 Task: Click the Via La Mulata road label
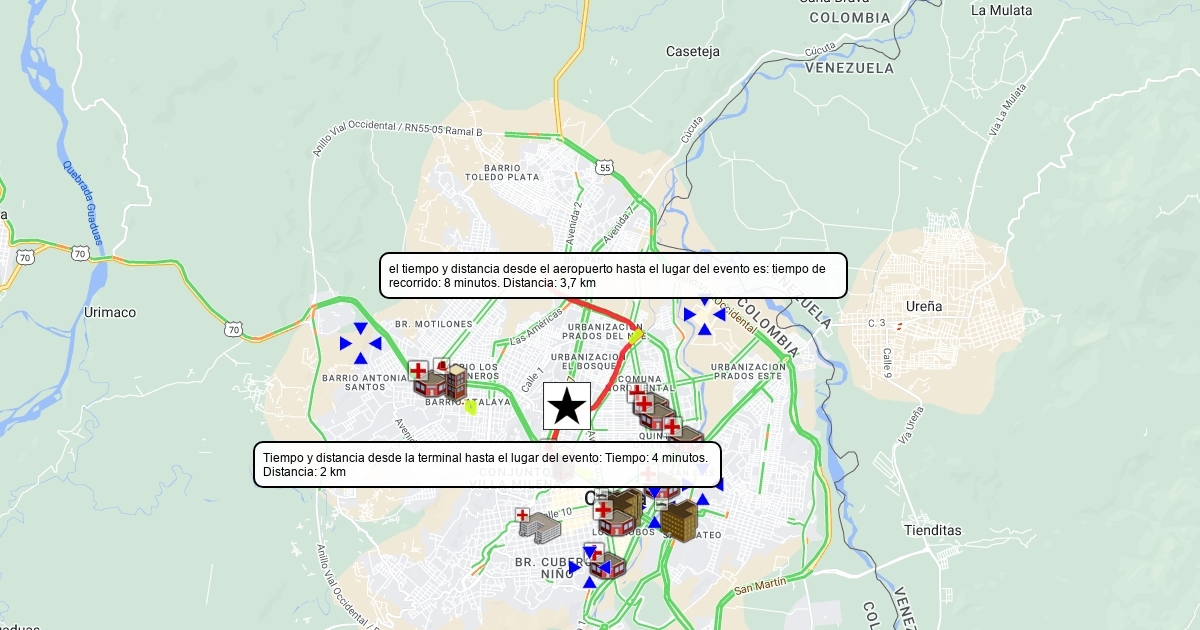pyautogui.click(x=1008, y=110)
